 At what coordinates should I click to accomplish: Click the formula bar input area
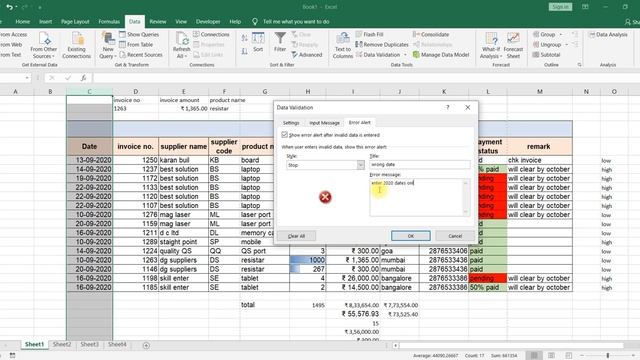(x=365, y=78)
